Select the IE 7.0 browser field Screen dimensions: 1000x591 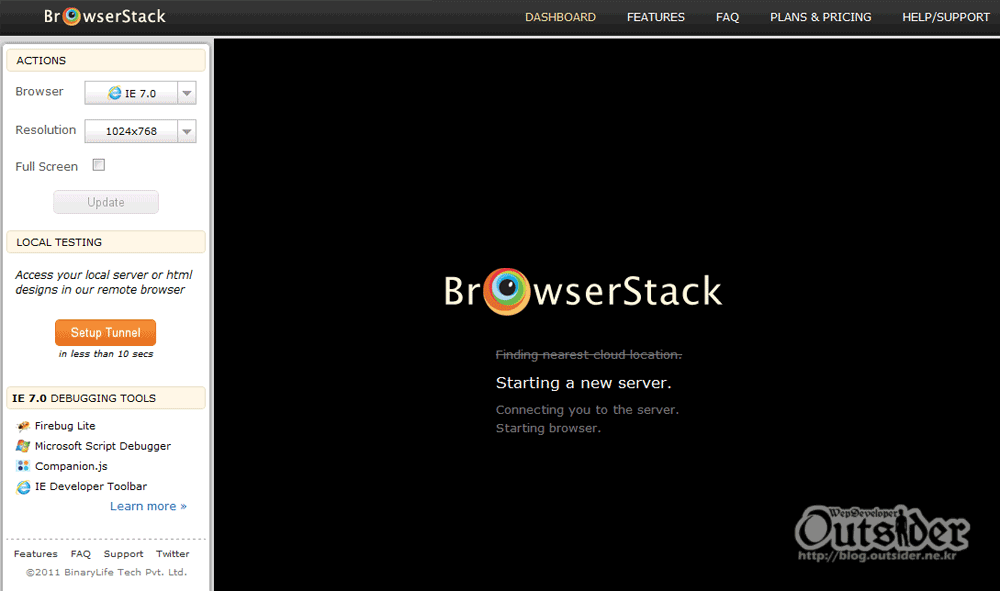tap(131, 93)
